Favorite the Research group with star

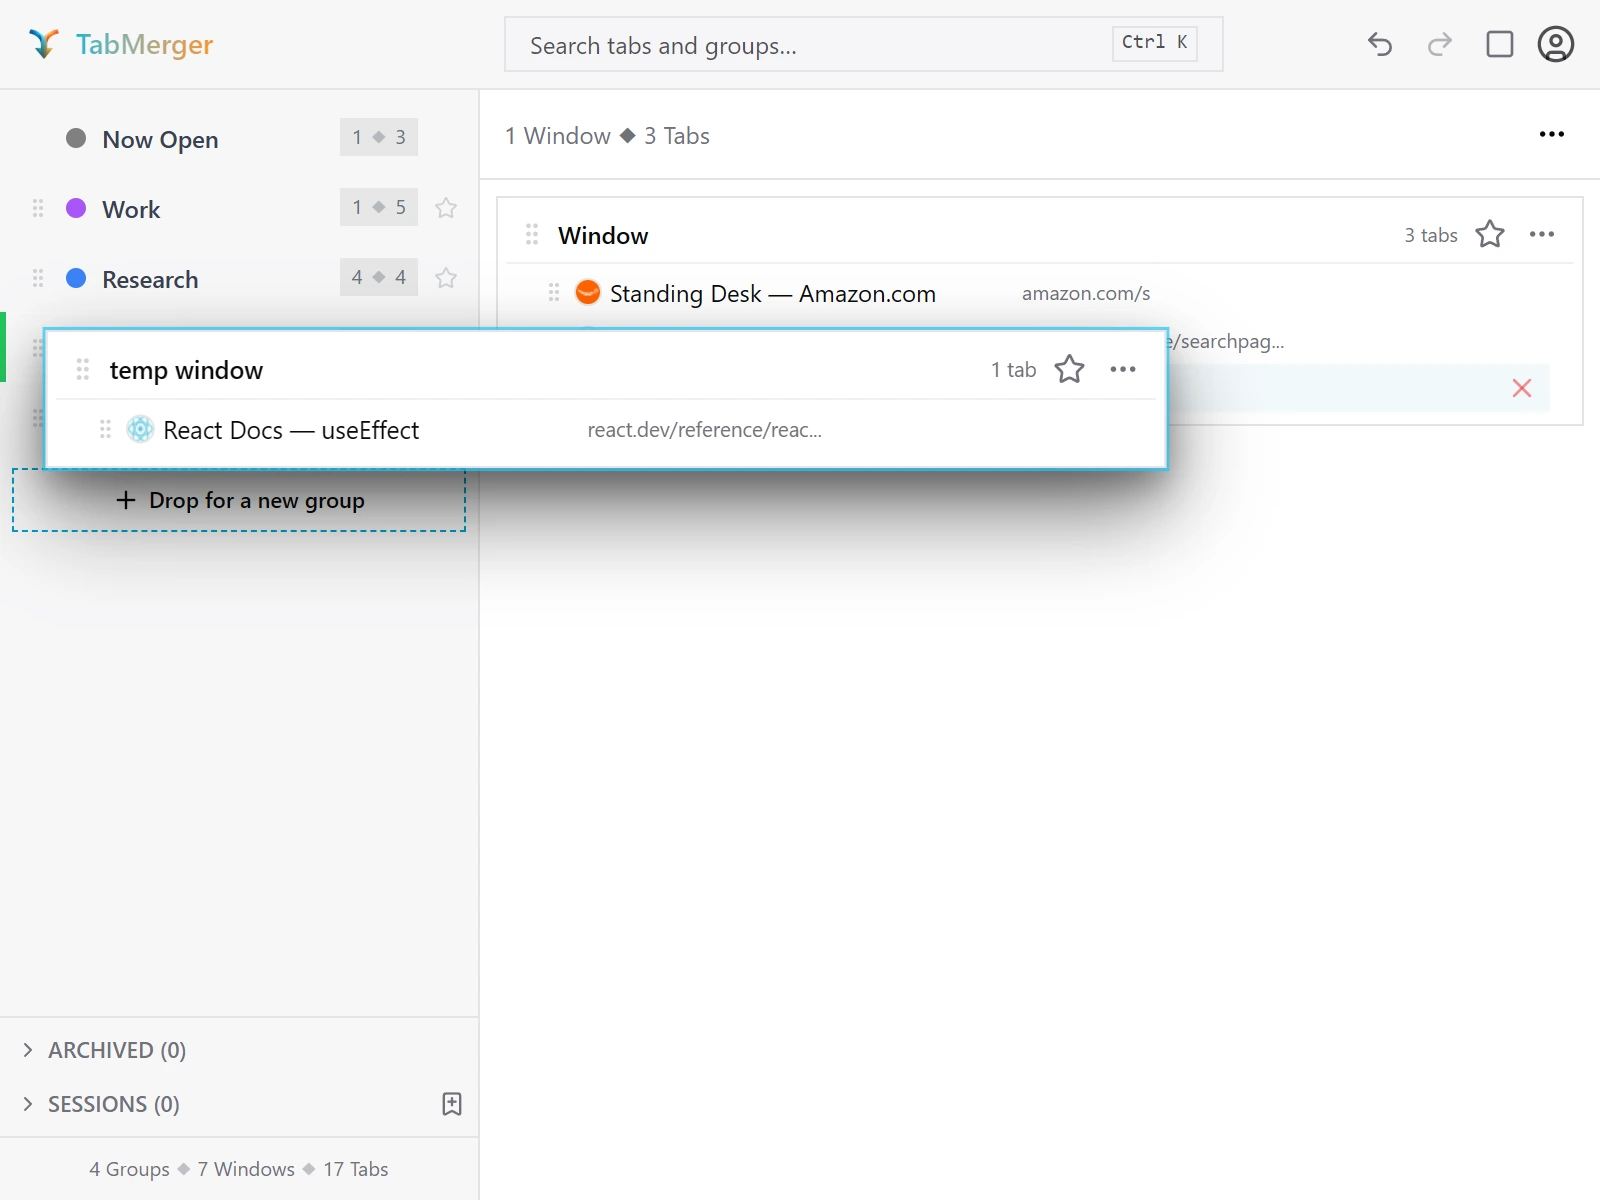point(446,278)
